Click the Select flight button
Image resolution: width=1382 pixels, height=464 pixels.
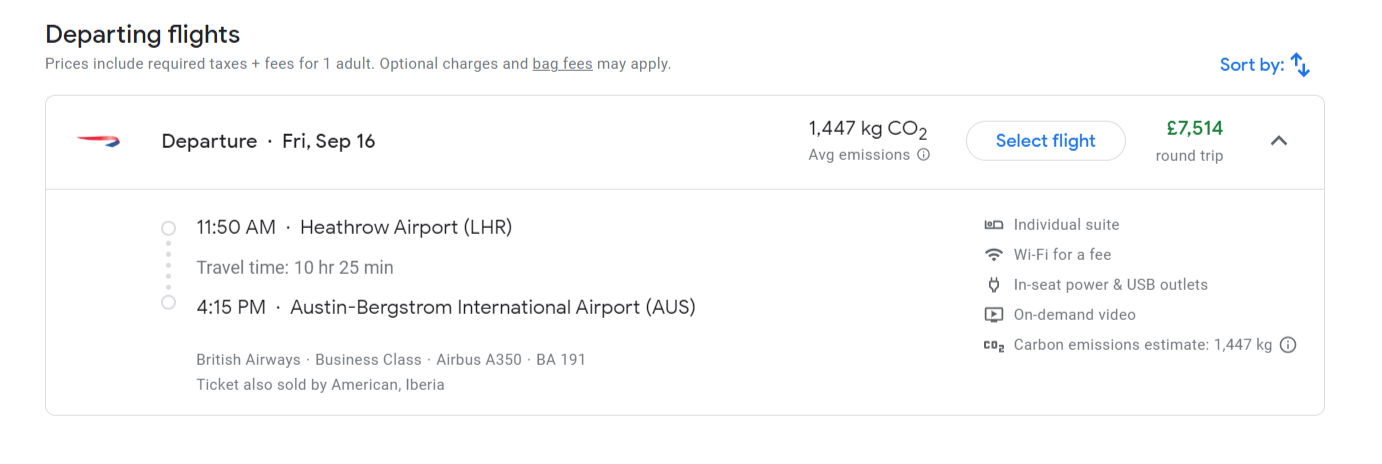point(1046,141)
